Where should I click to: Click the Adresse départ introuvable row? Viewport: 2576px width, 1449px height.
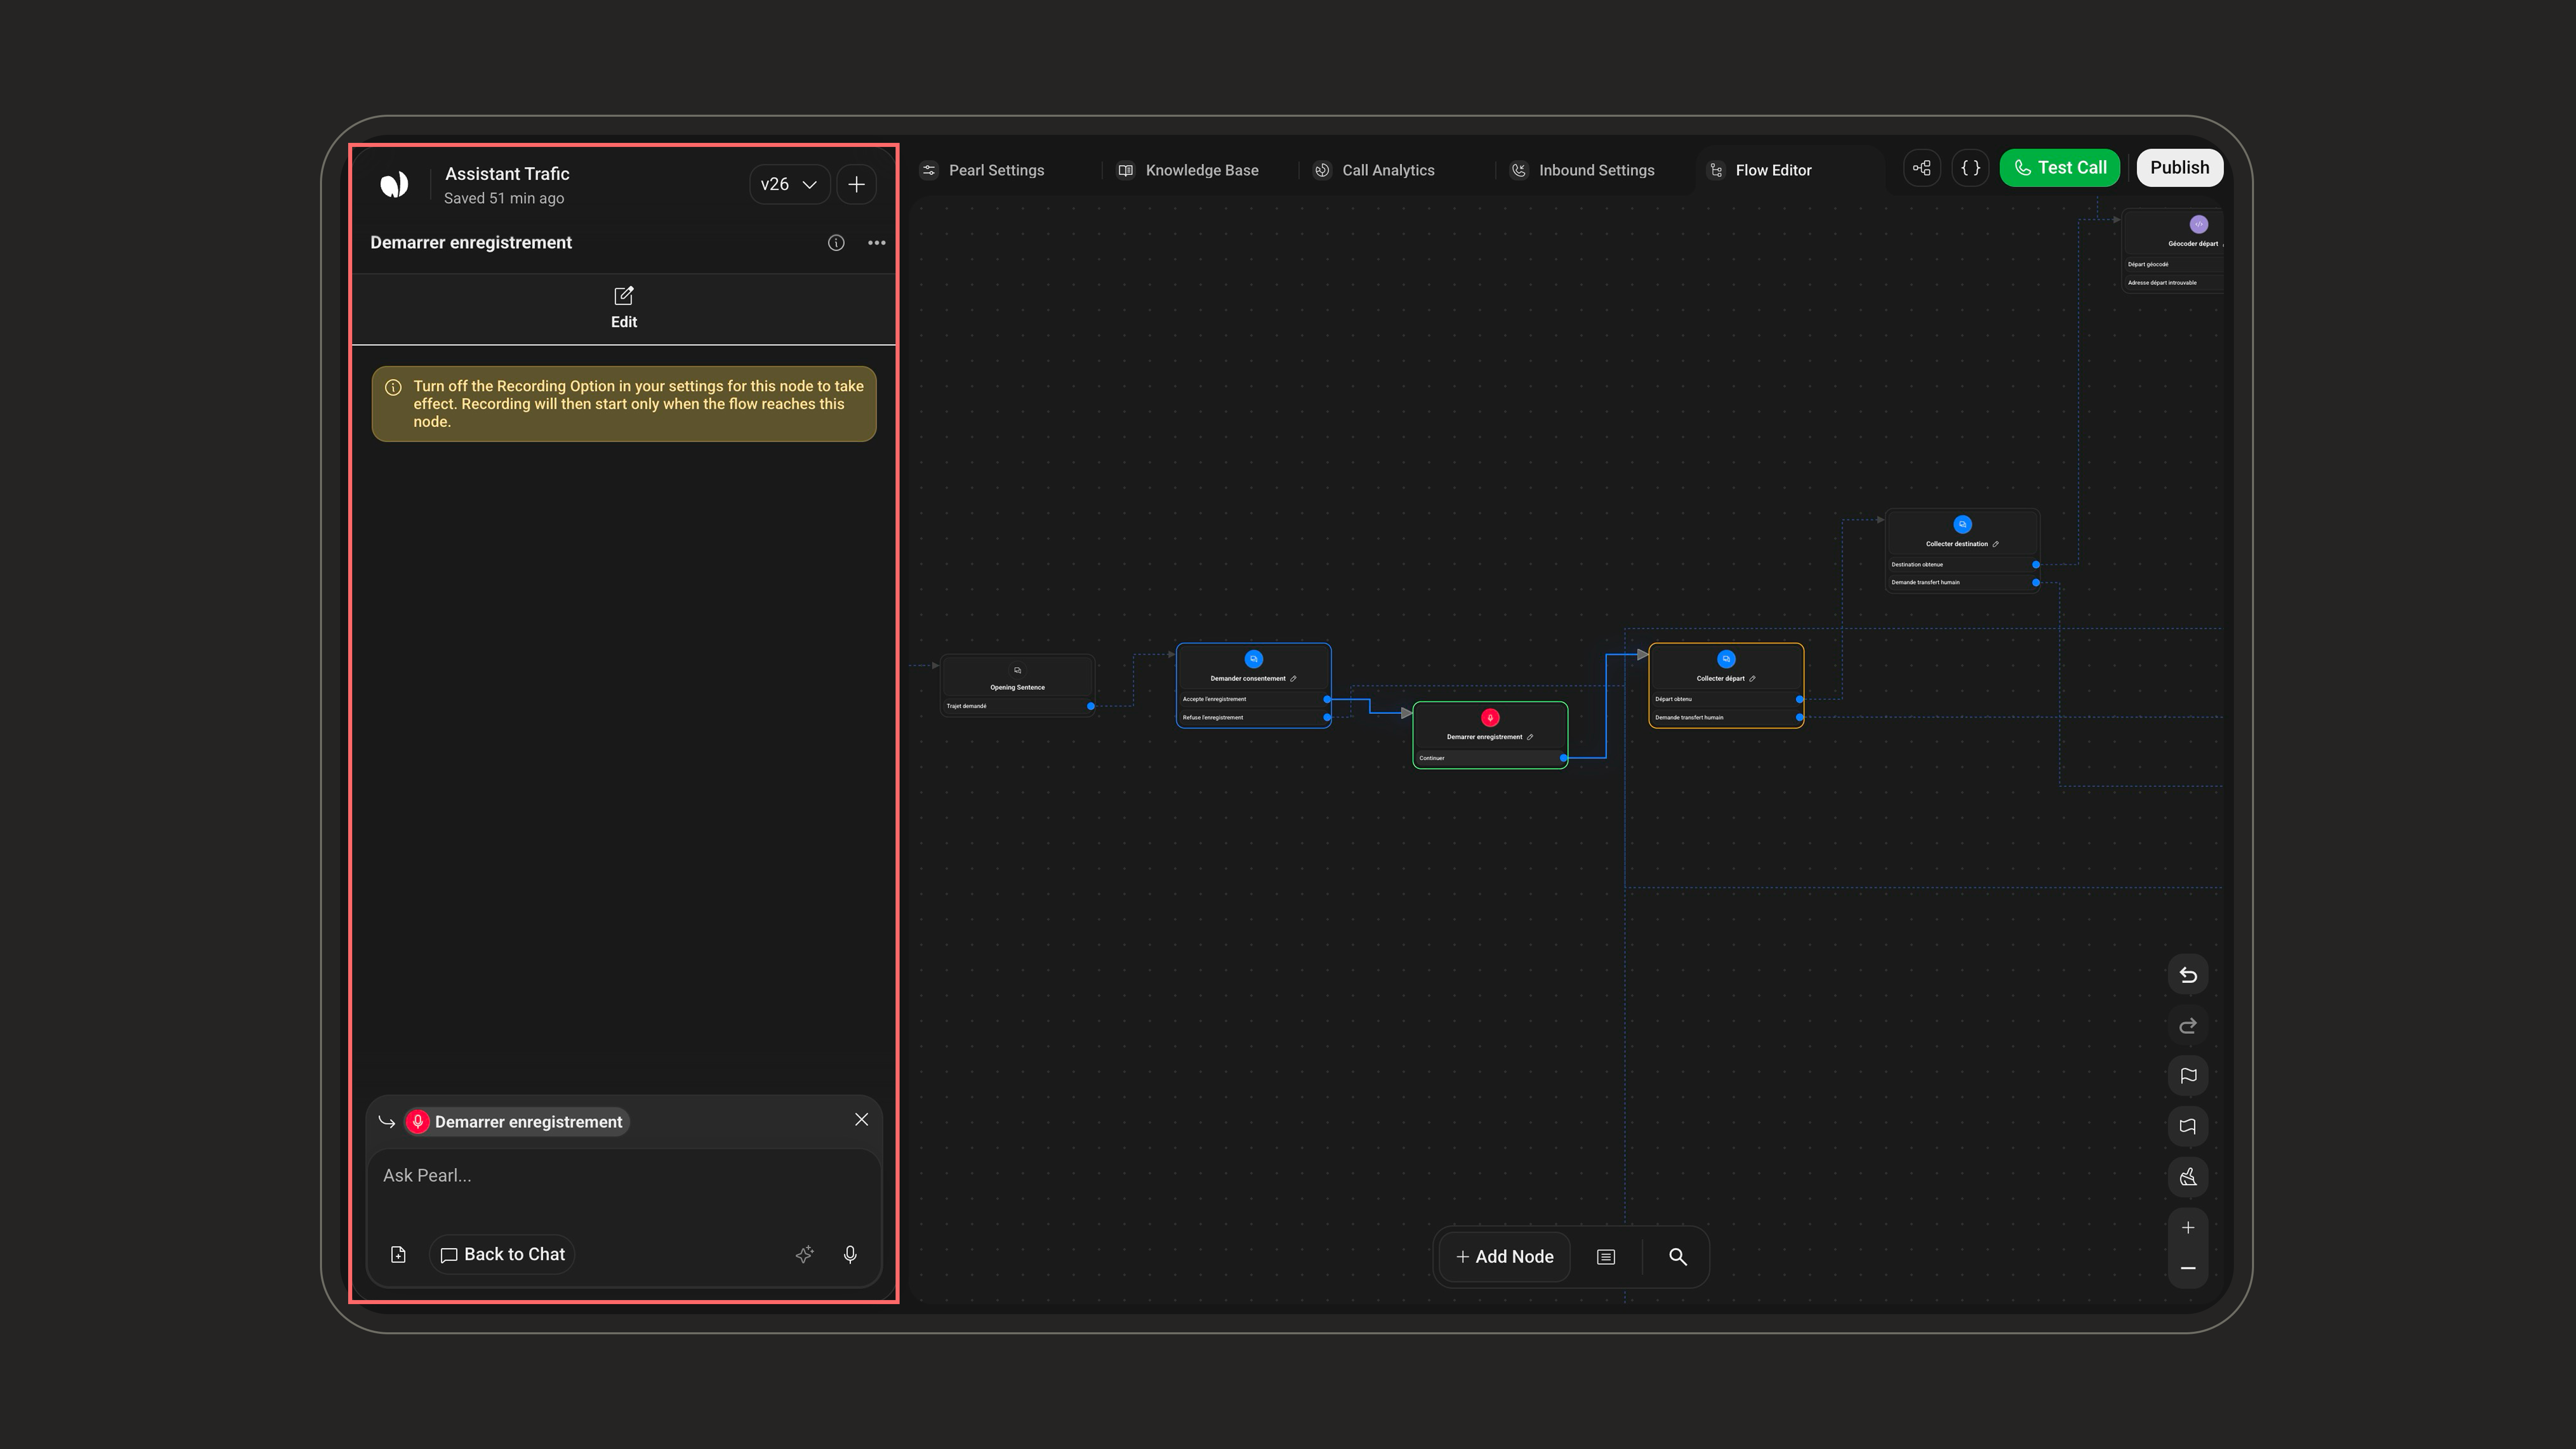coord(2174,283)
